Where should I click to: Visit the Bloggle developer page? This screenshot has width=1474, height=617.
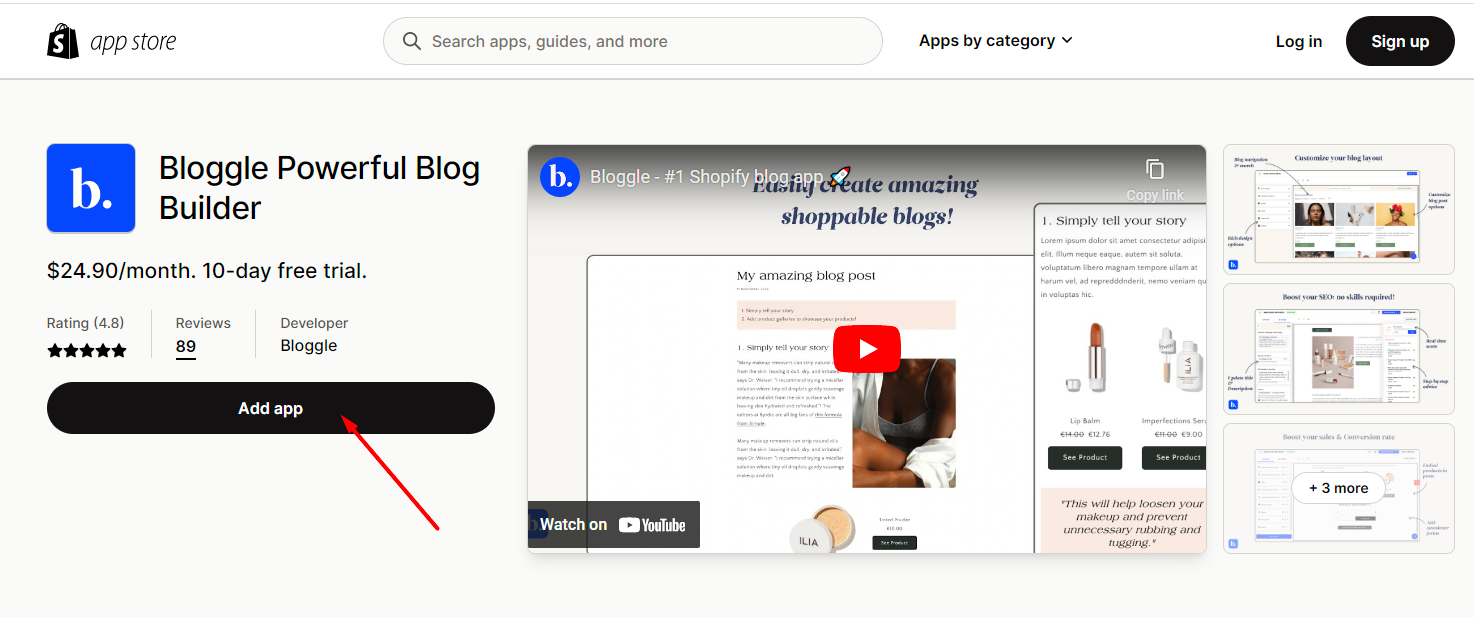click(x=308, y=345)
